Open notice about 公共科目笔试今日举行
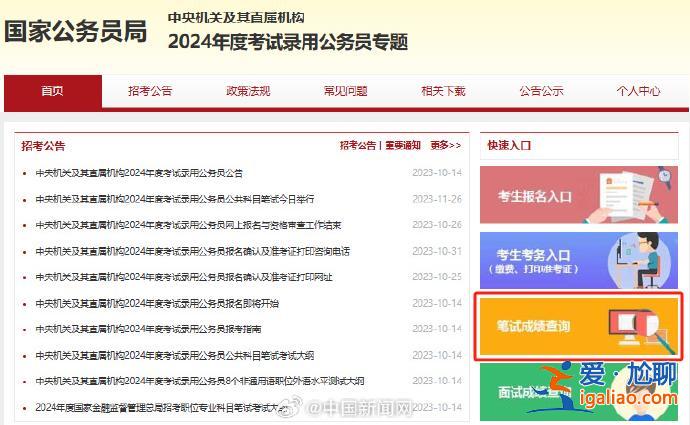This screenshot has width=690, height=425. point(175,199)
